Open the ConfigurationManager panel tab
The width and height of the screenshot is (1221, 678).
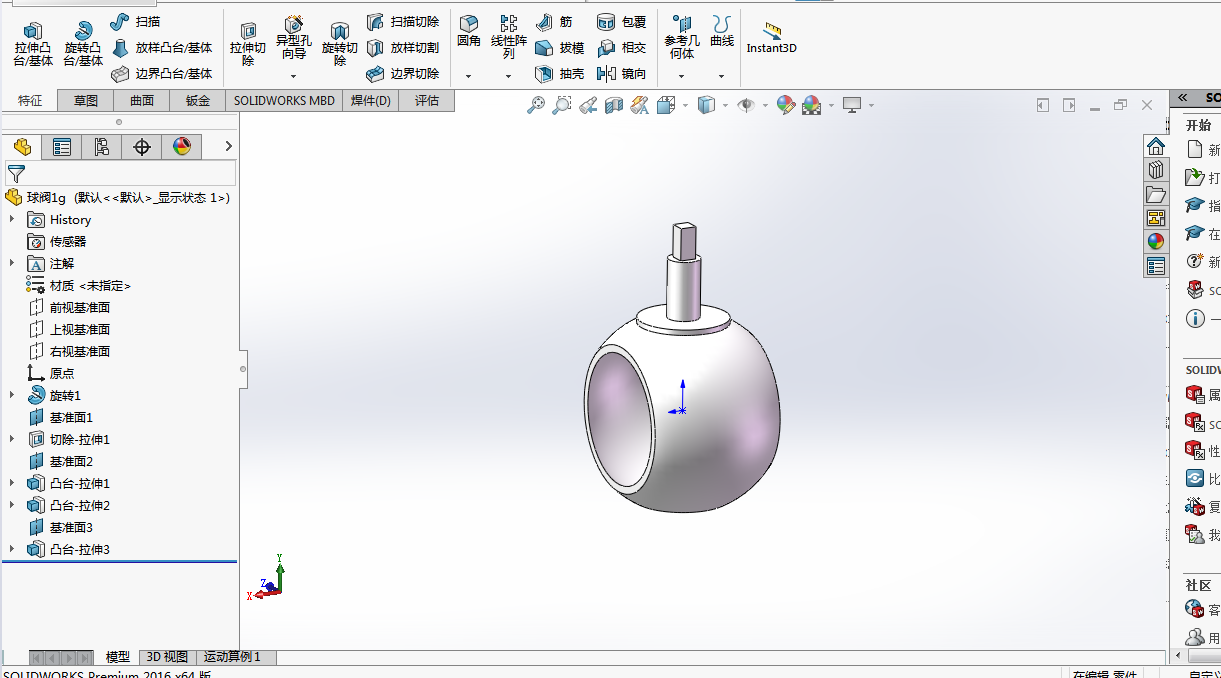click(102, 147)
